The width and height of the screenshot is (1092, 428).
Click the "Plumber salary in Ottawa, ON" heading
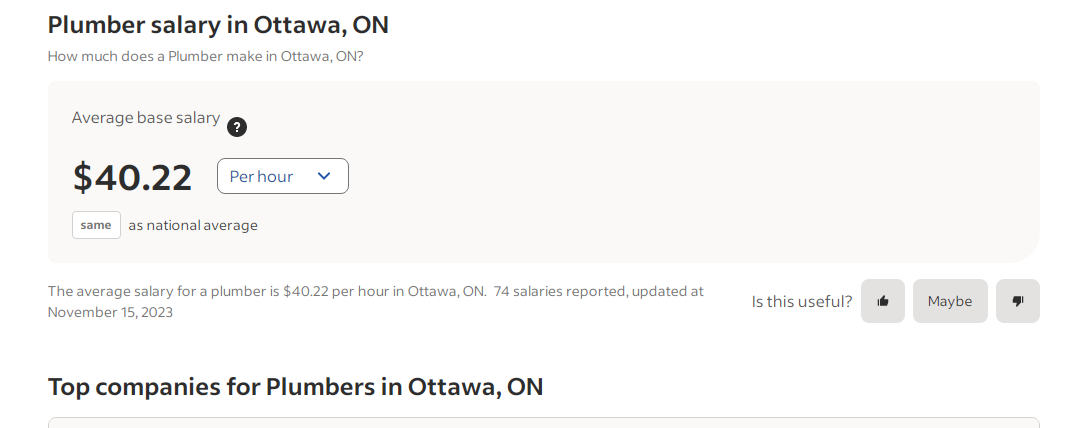tap(218, 24)
